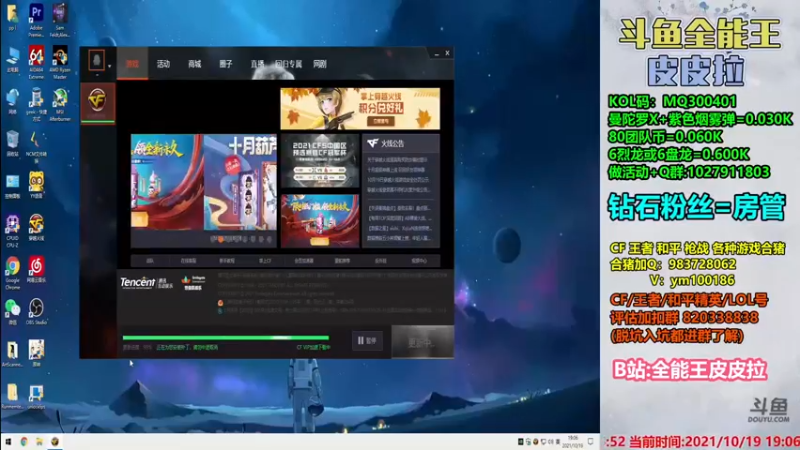The width and height of the screenshot is (800, 450).
Task: Open Adobe Premiere desktop icon
Action: pyautogui.click(x=36, y=20)
